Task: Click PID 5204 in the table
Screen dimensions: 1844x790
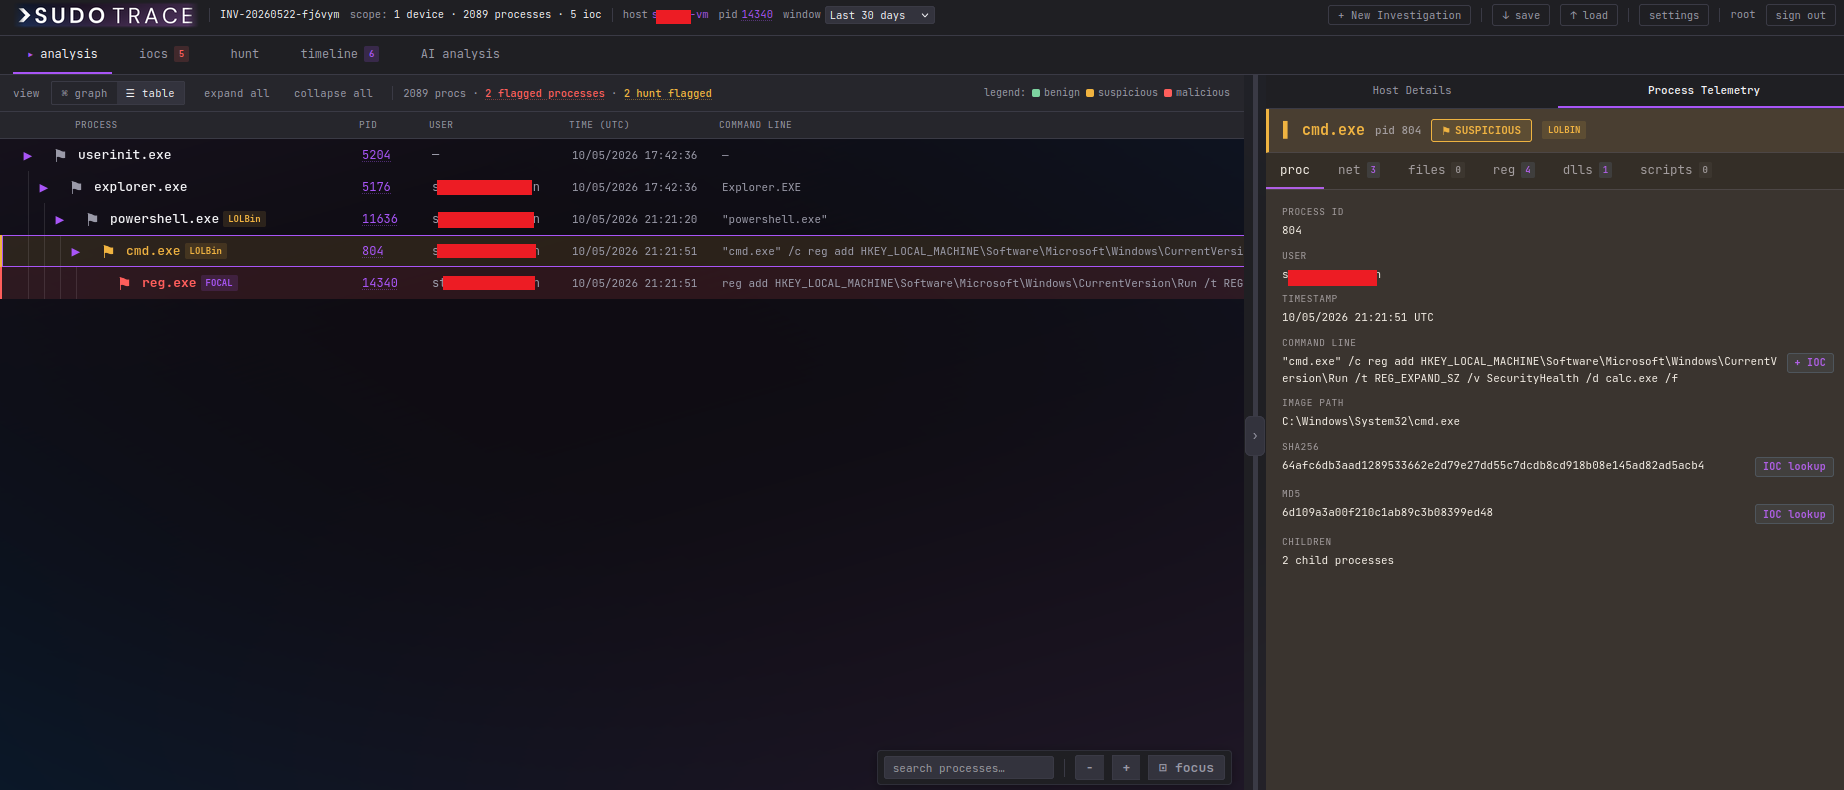Action: click(376, 155)
